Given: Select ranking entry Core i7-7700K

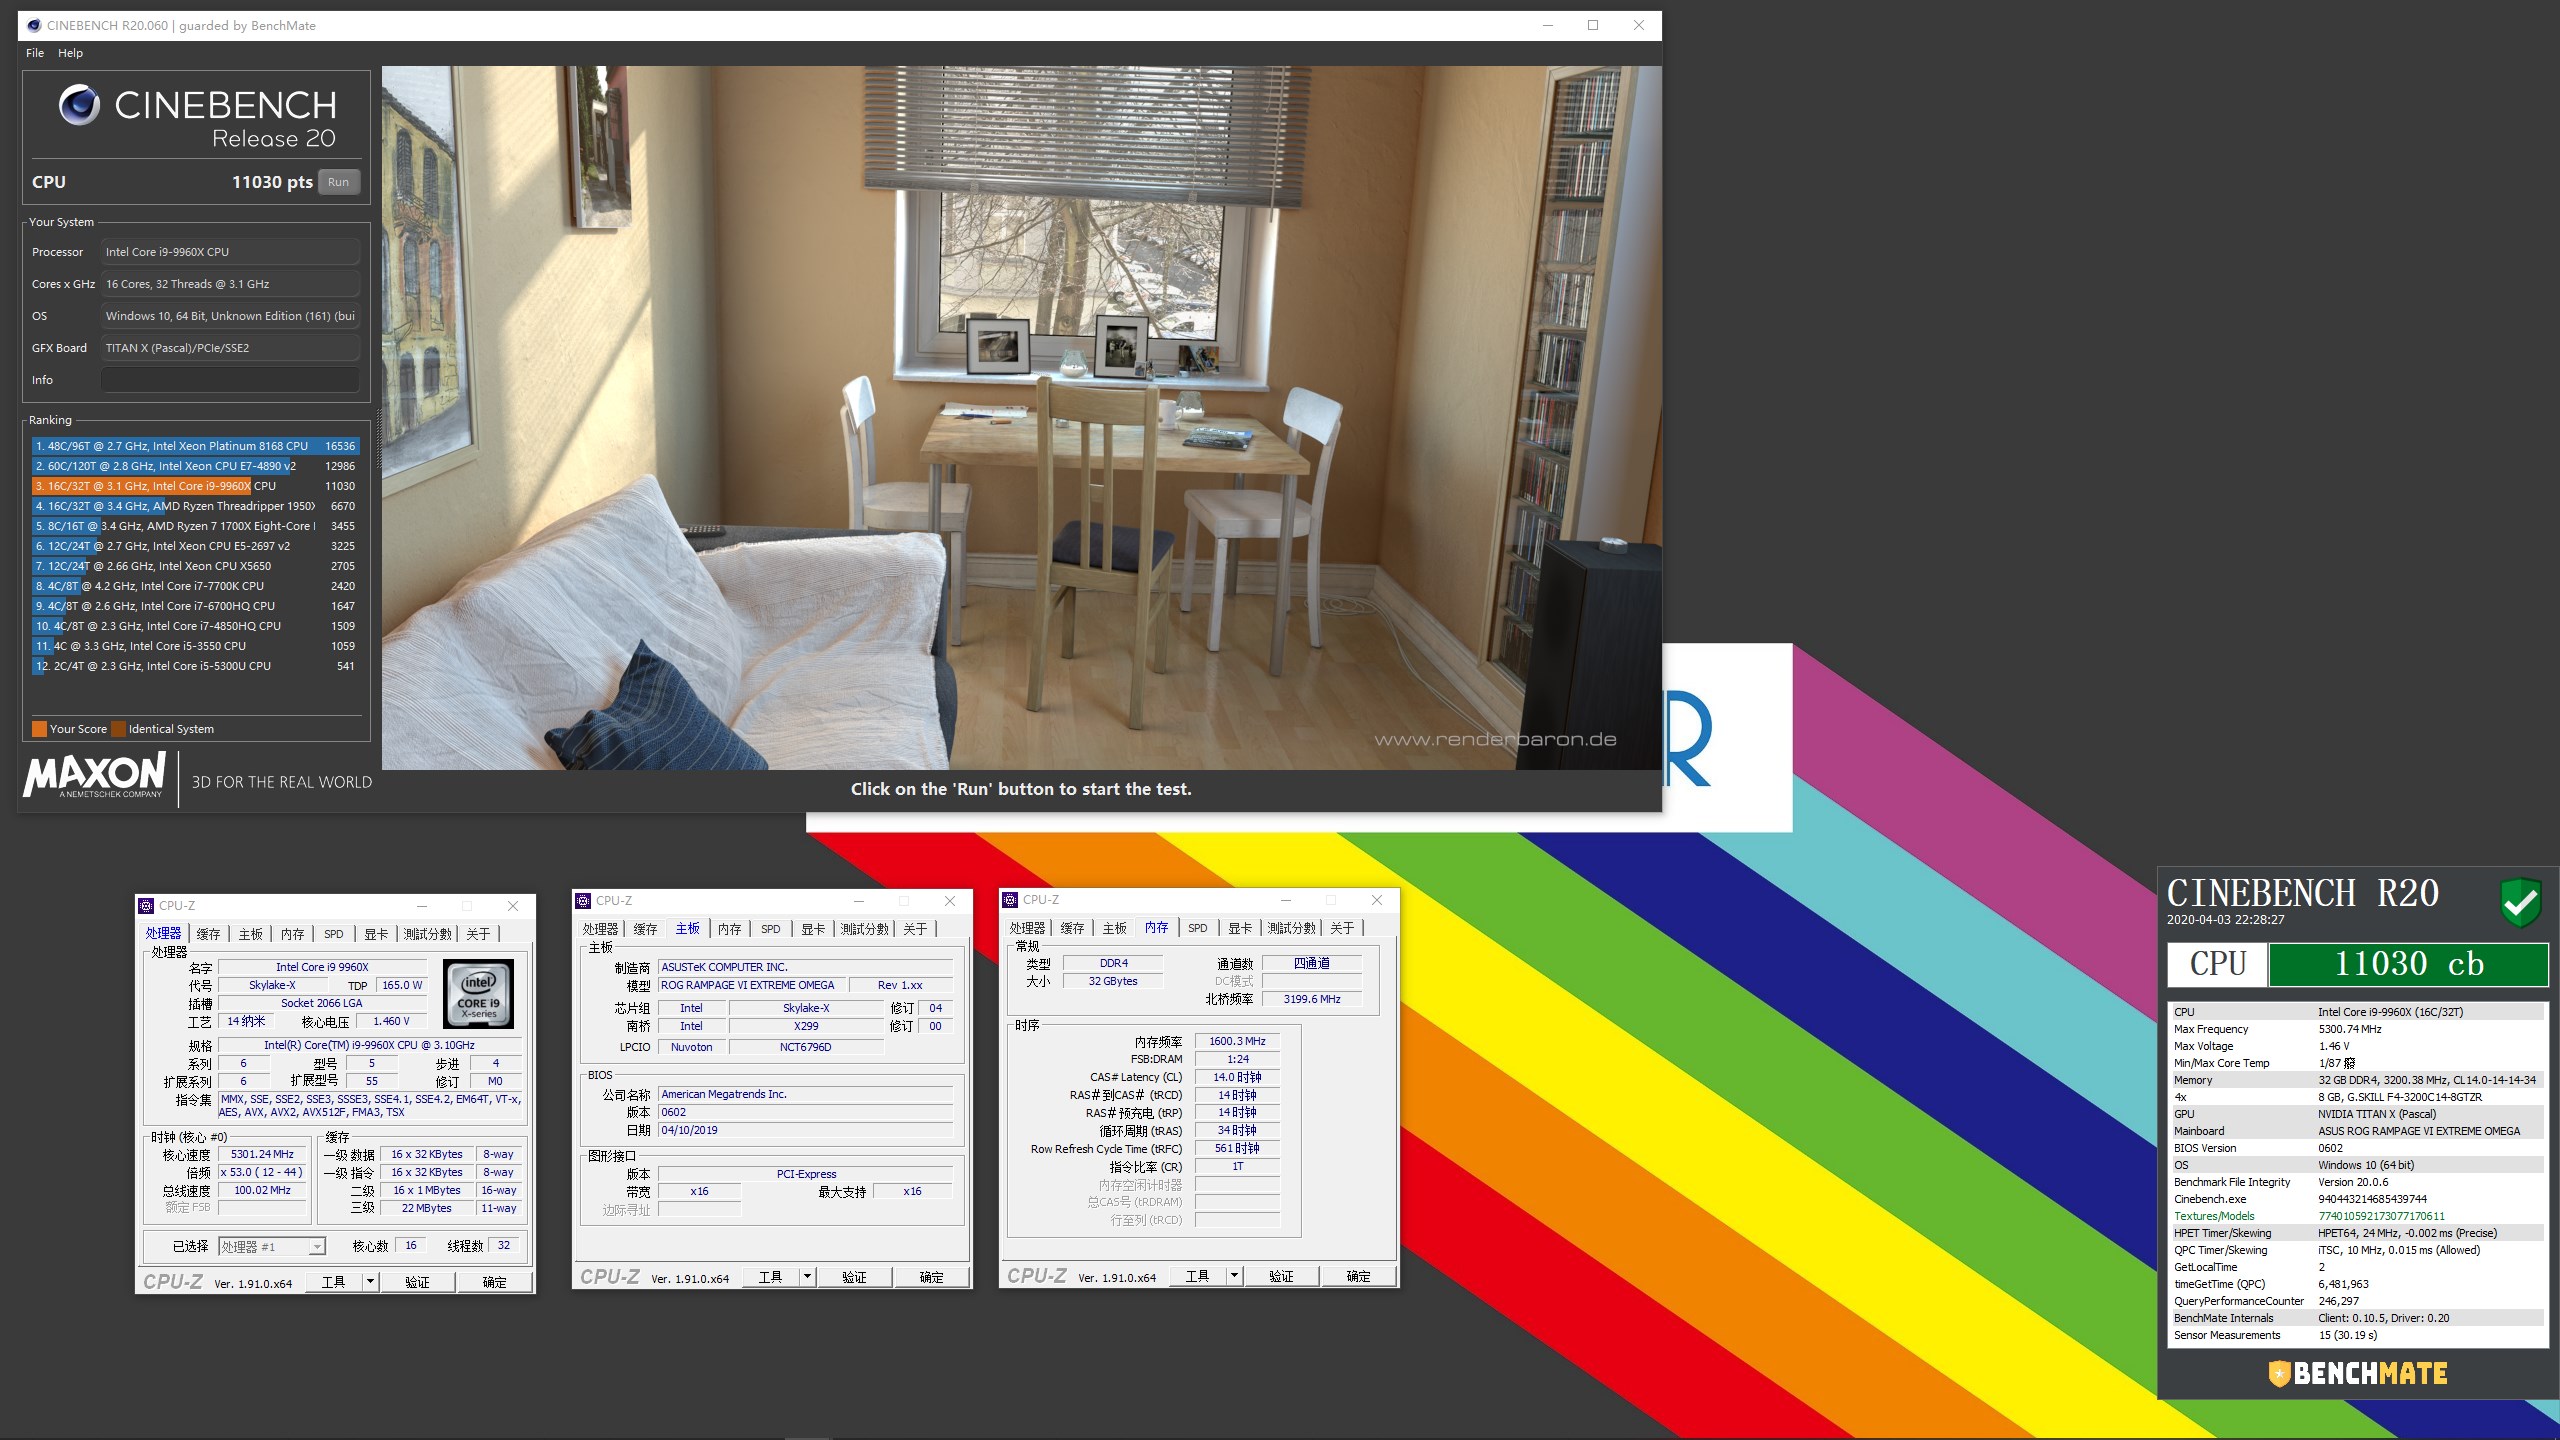Looking at the screenshot, I should pos(195,586).
